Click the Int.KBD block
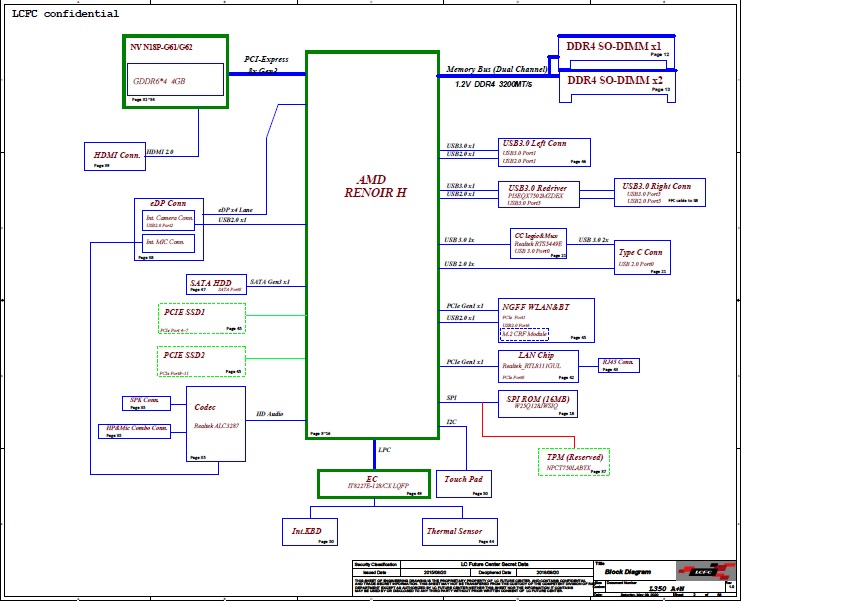This screenshot has height=601, width=851. click(x=310, y=532)
